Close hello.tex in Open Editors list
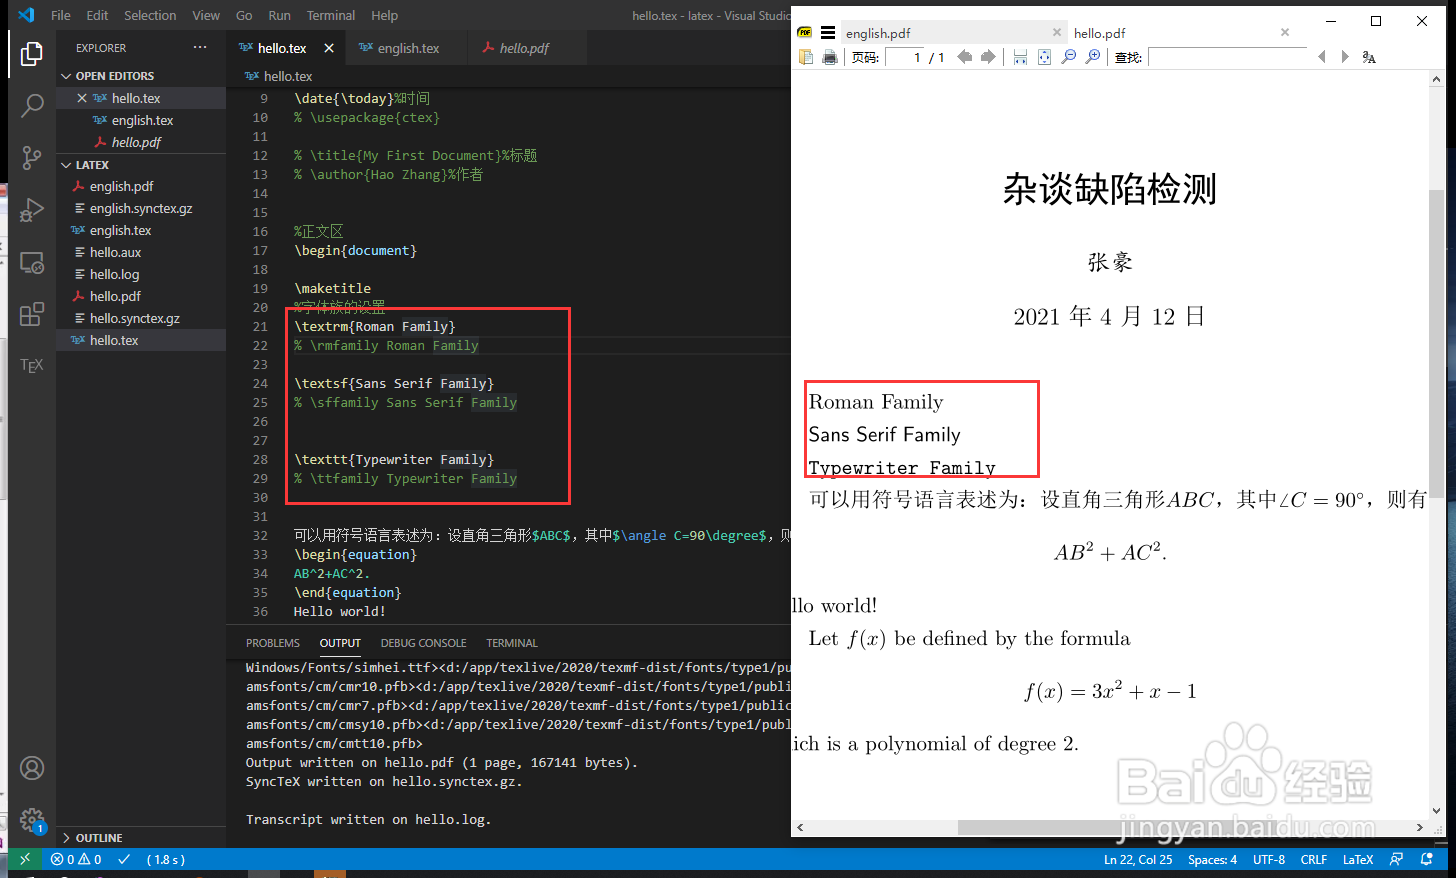 pyautogui.click(x=82, y=98)
